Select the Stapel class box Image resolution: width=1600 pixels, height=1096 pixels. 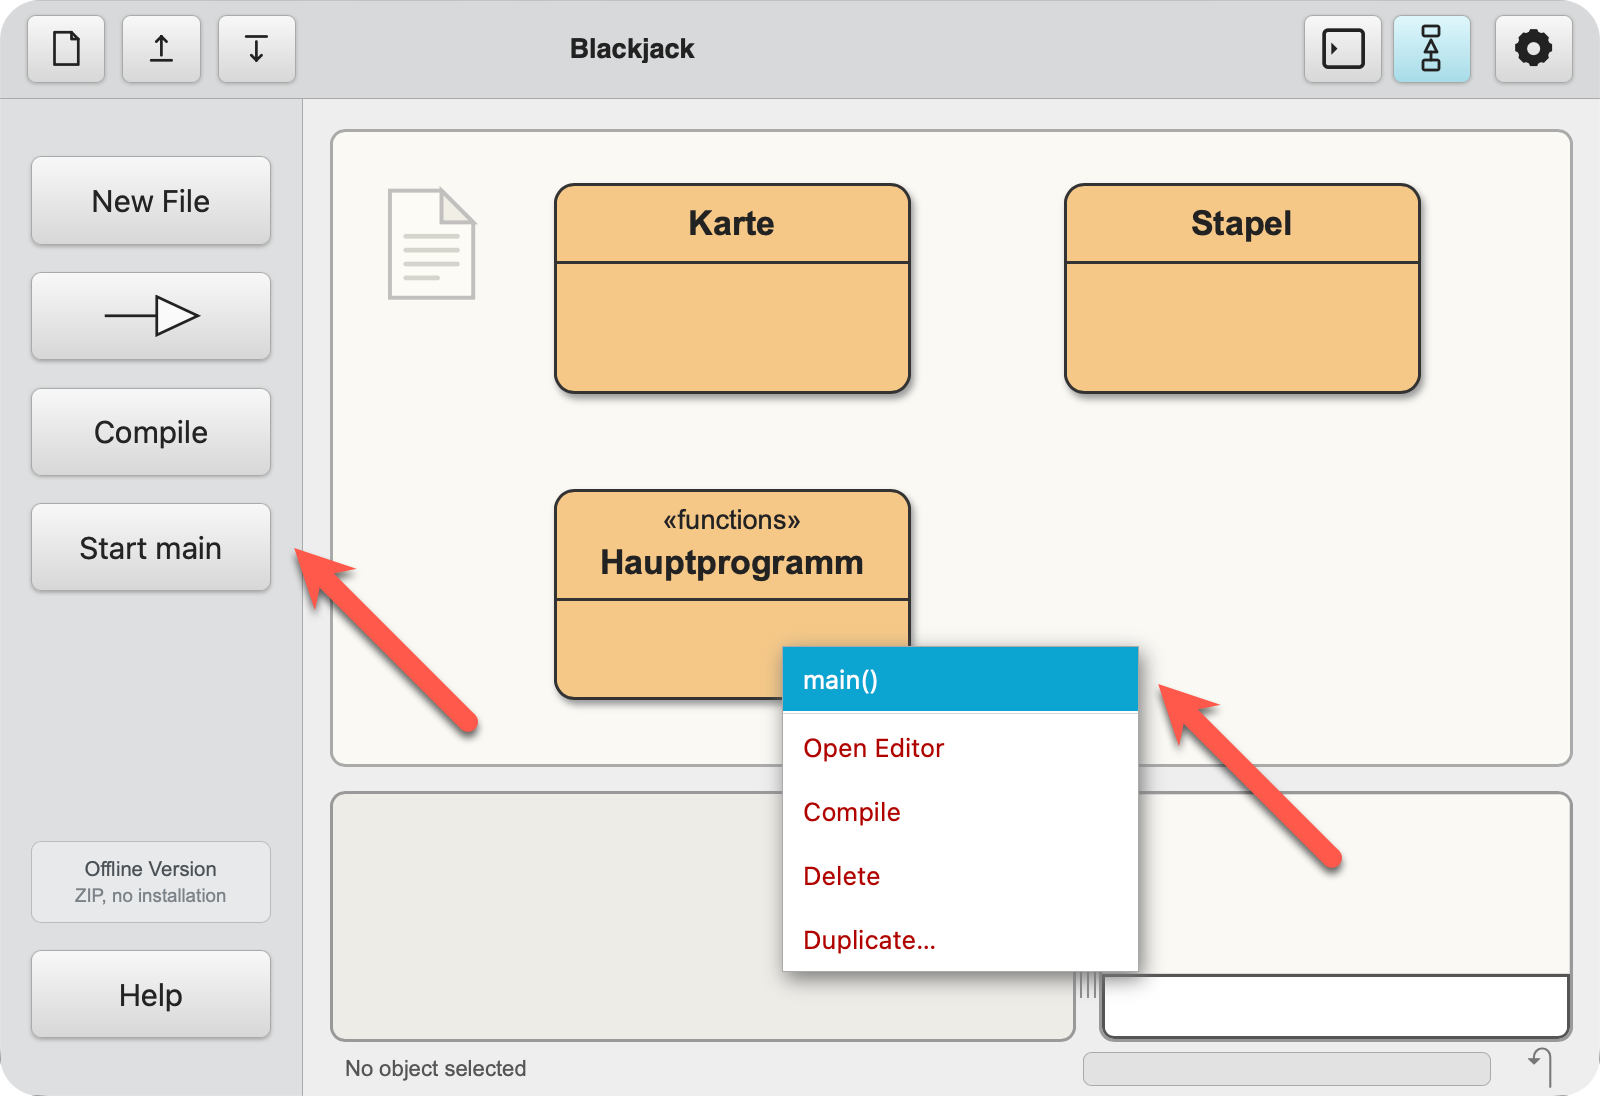click(x=1242, y=288)
